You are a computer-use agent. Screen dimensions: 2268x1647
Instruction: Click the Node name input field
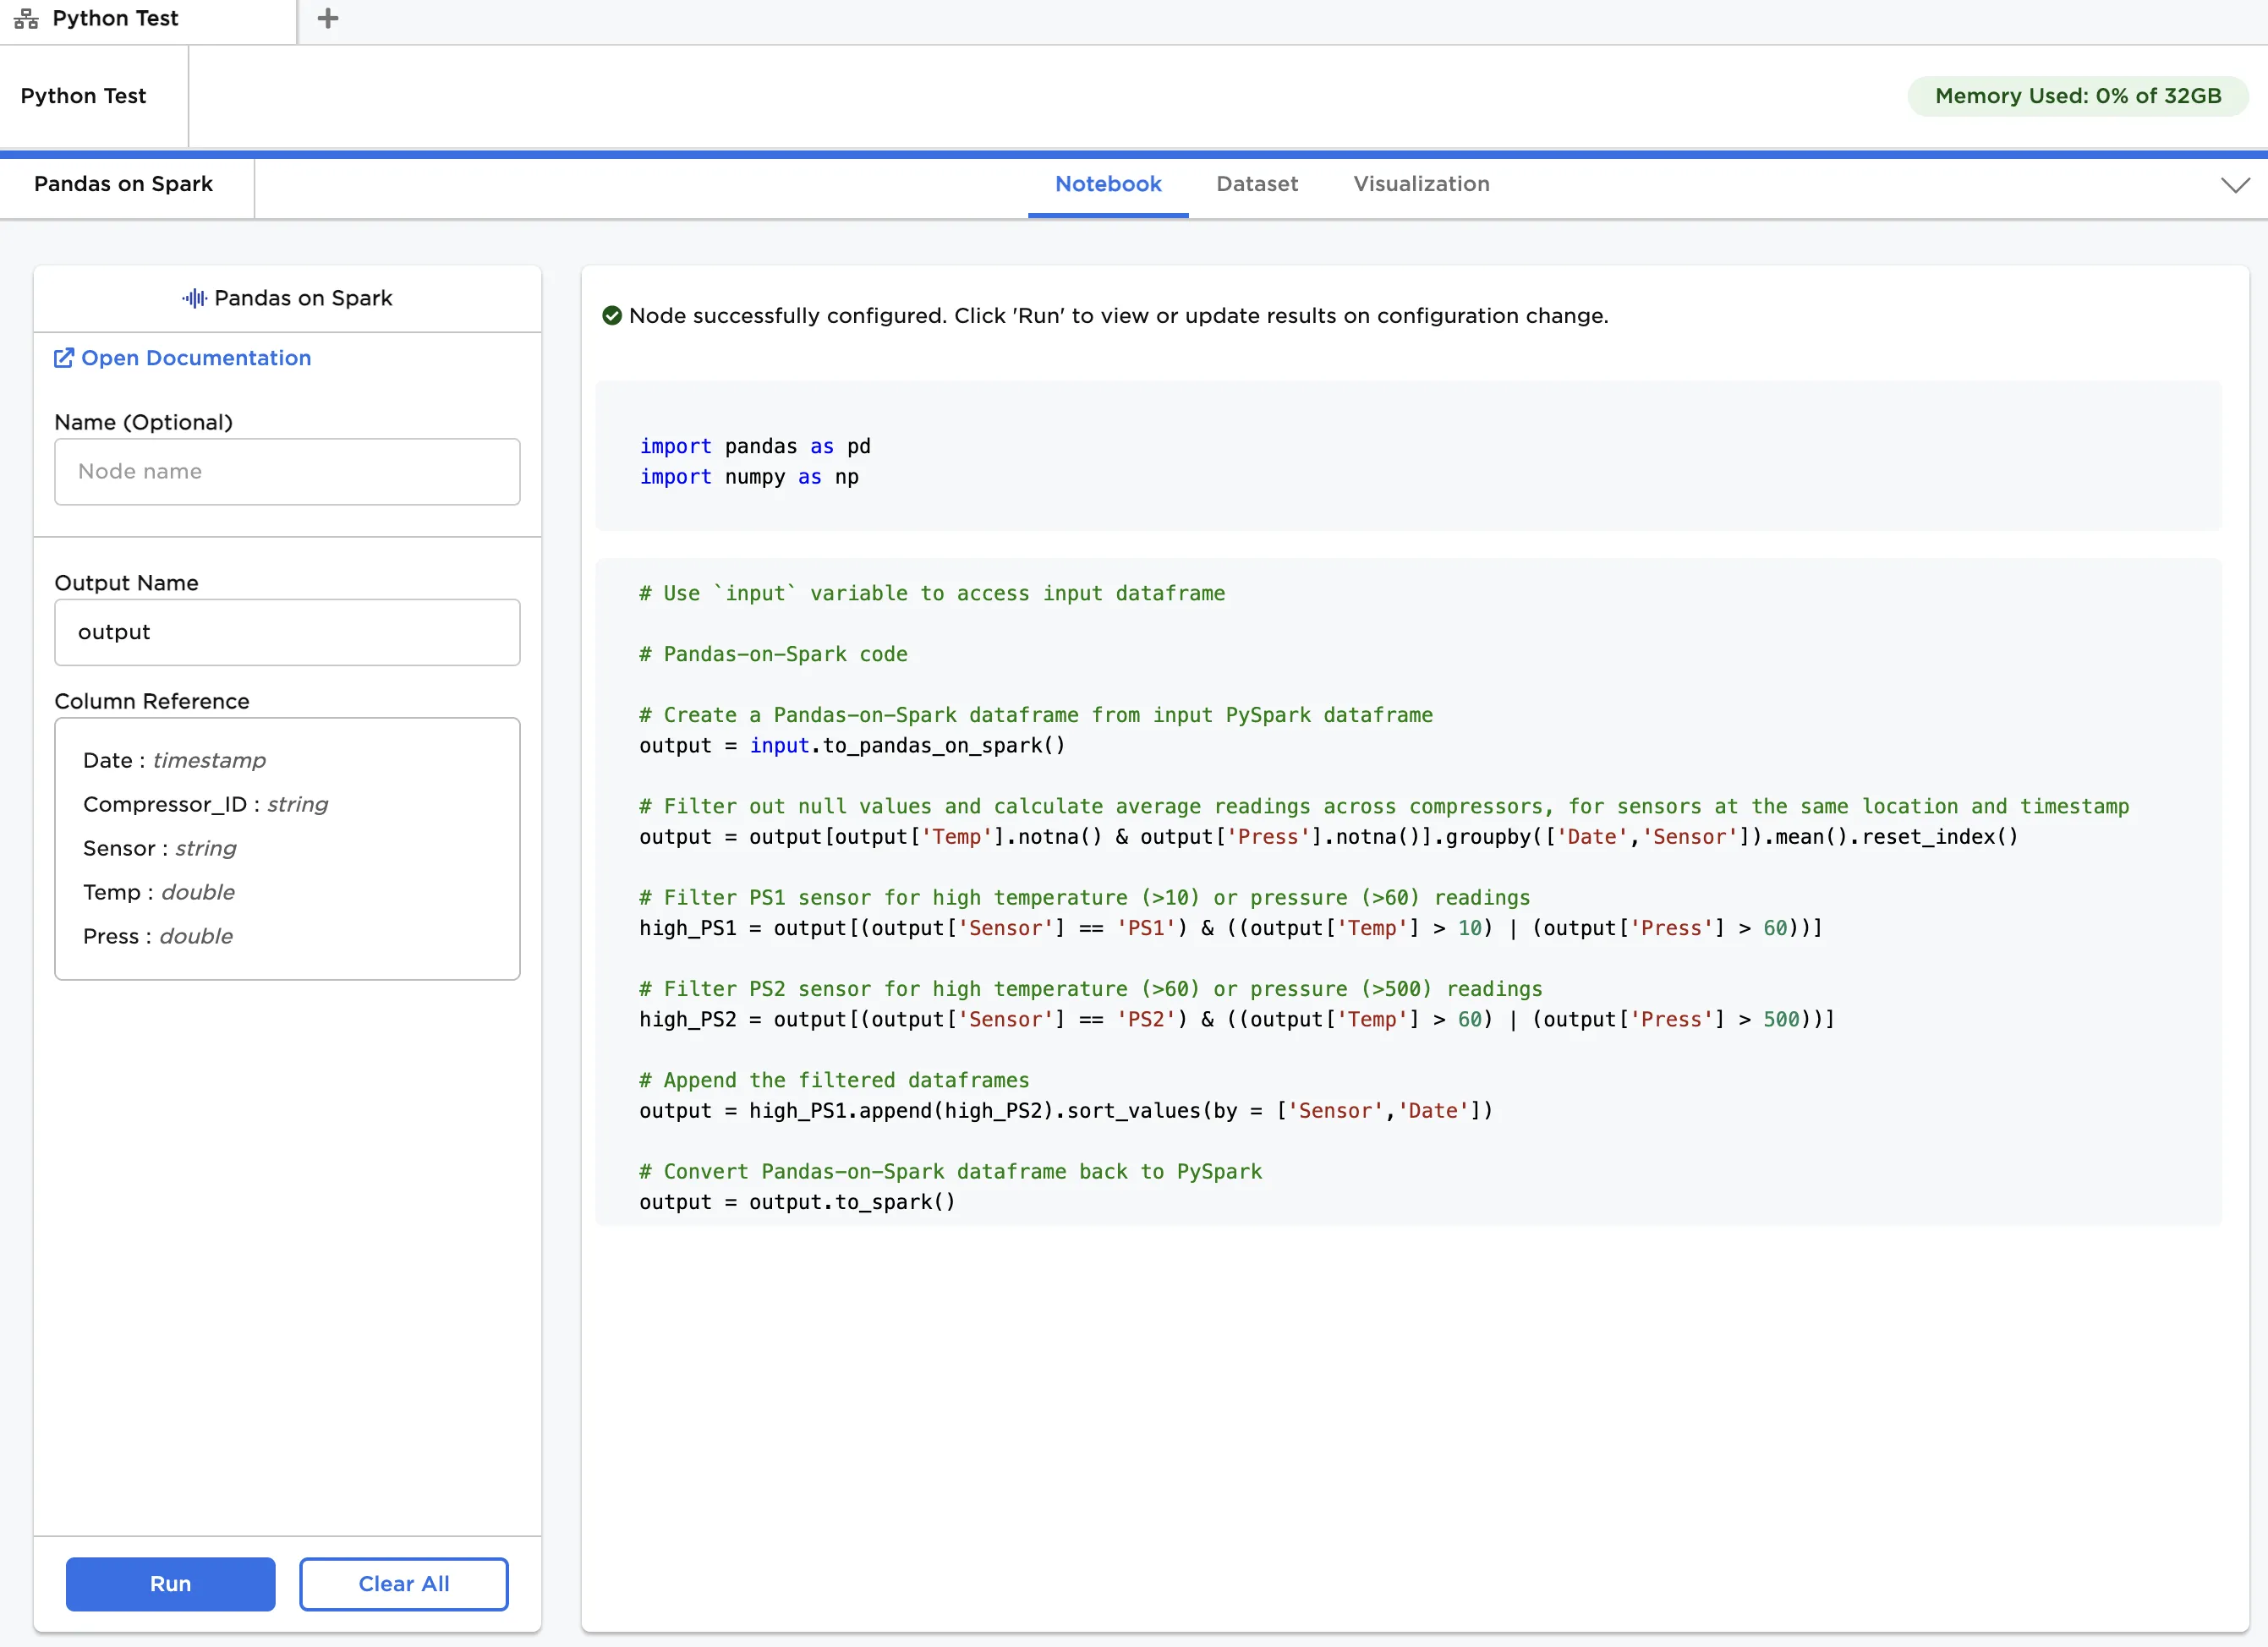(x=287, y=472)
